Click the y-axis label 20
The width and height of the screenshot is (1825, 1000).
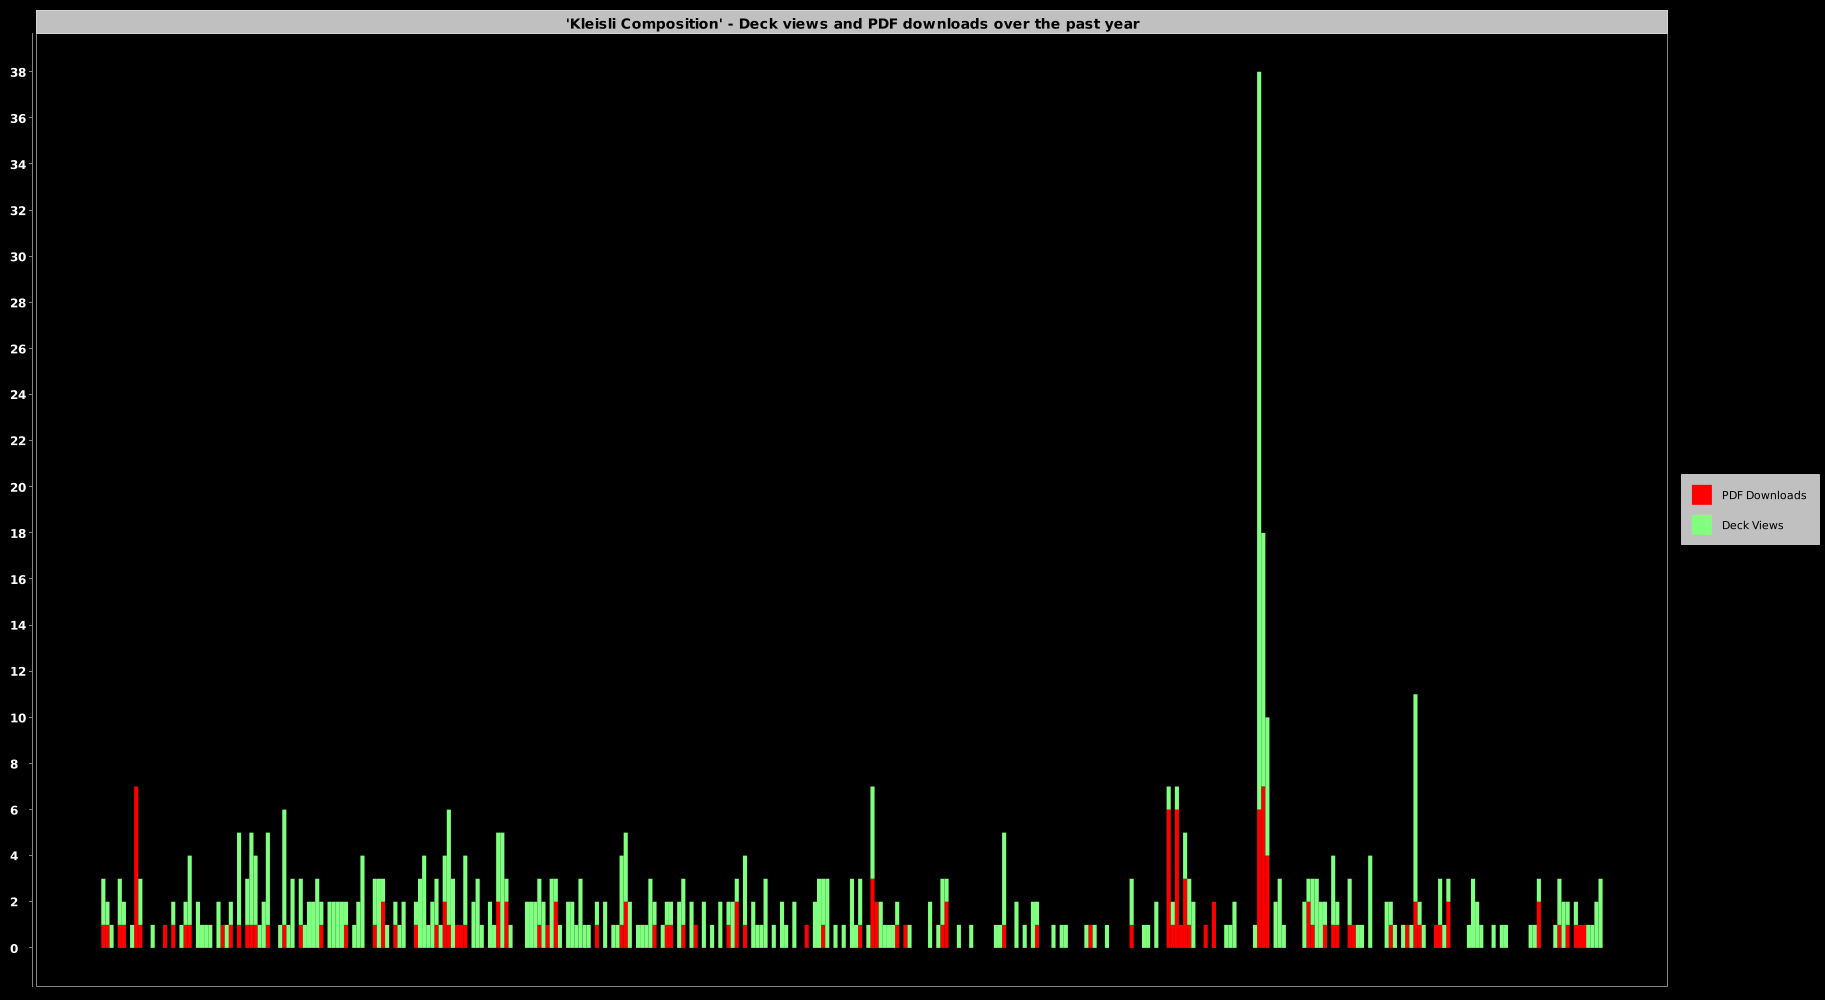(18, 487)
